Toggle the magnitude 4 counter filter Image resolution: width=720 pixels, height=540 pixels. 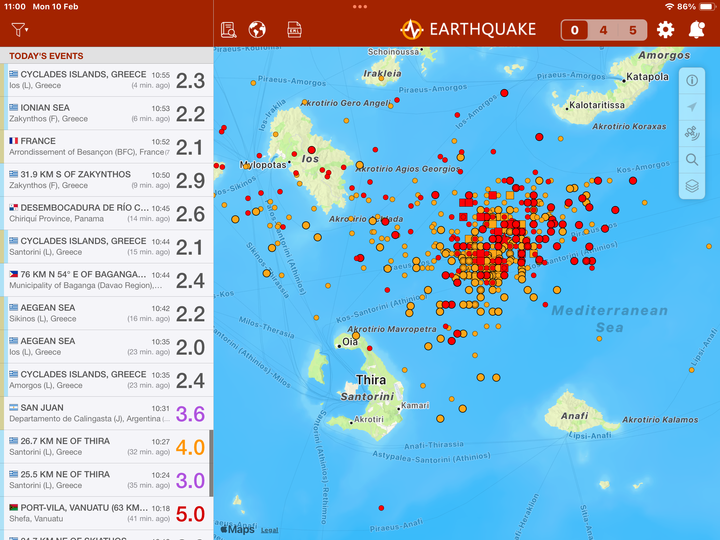click(603, 30)
